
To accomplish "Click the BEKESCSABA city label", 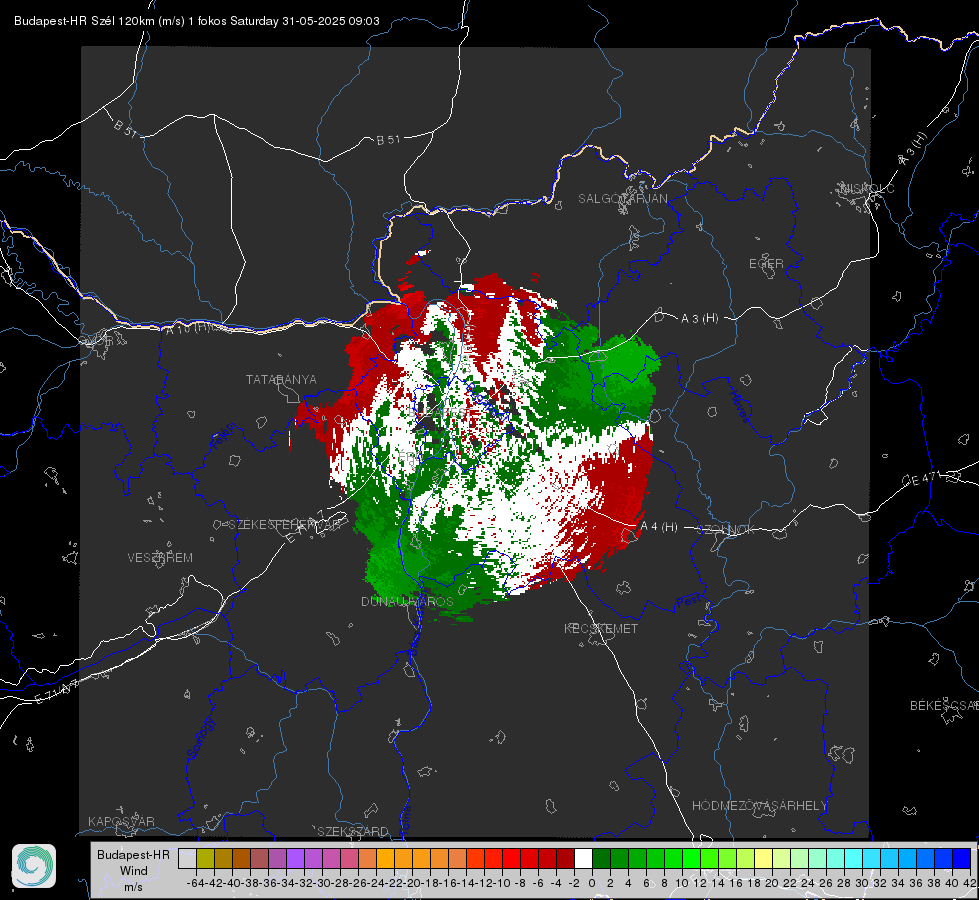I will point(944,706).
